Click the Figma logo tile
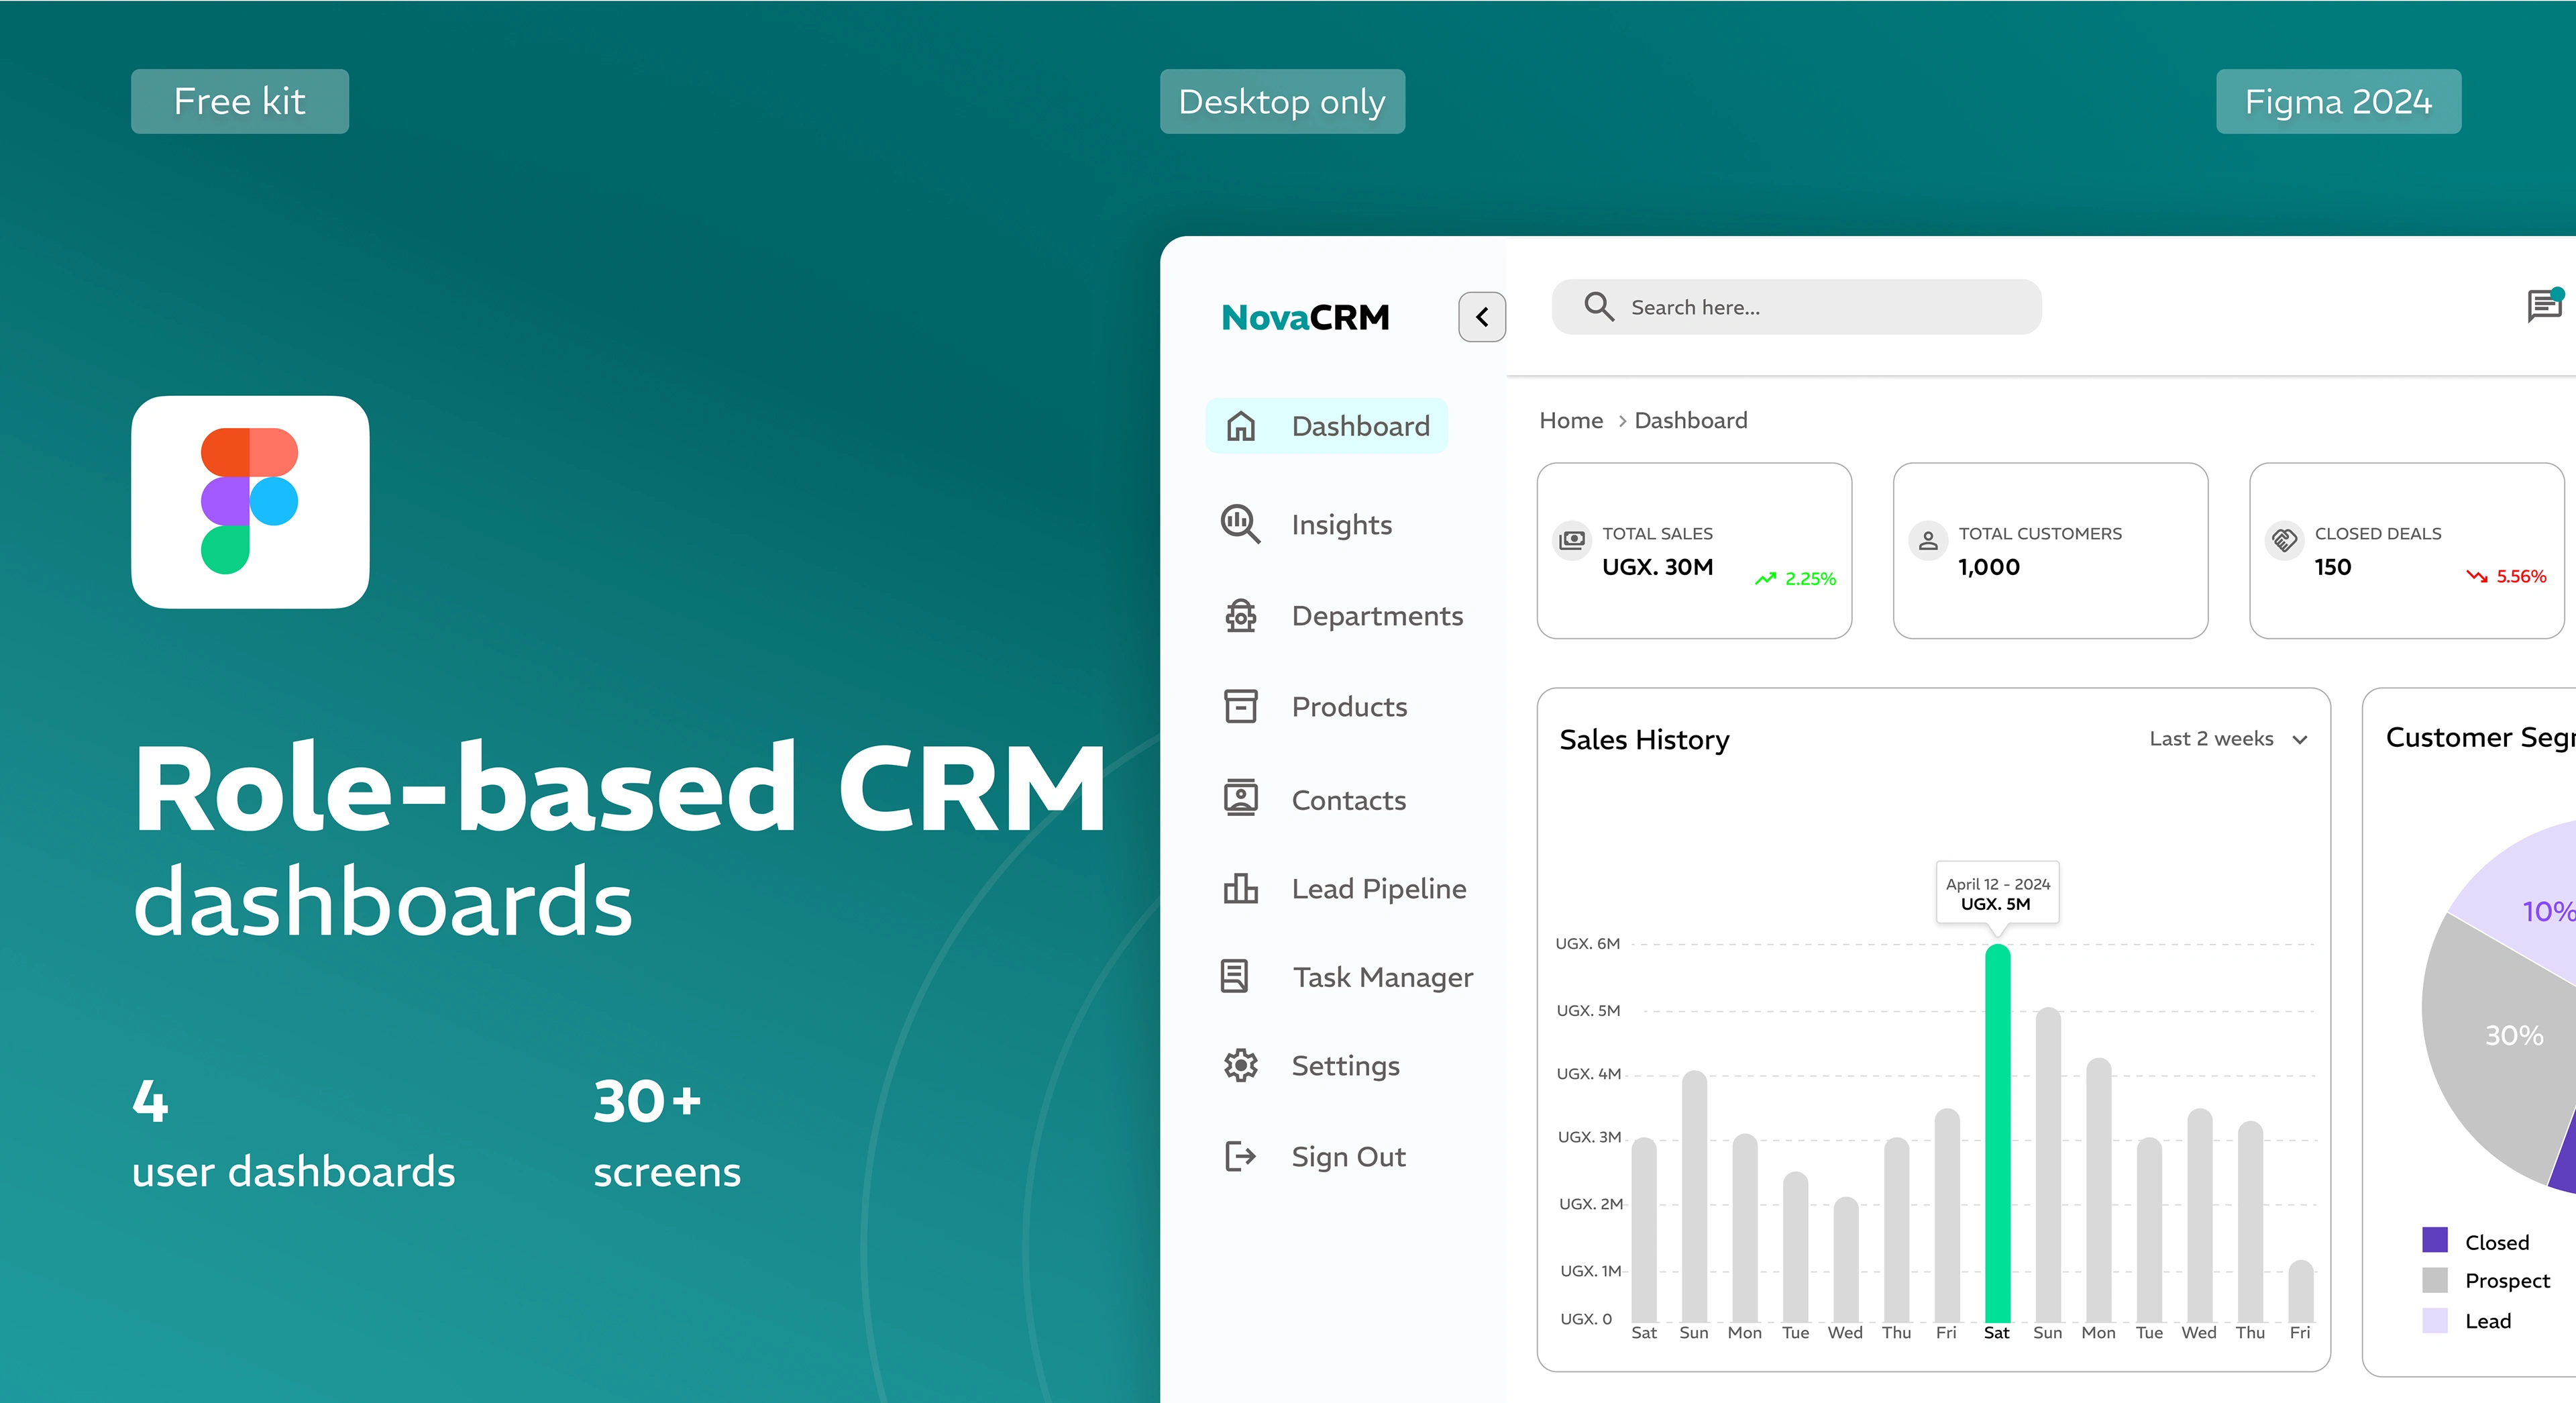Viewport: 2576px width, 1403px height. click(250, 501)
